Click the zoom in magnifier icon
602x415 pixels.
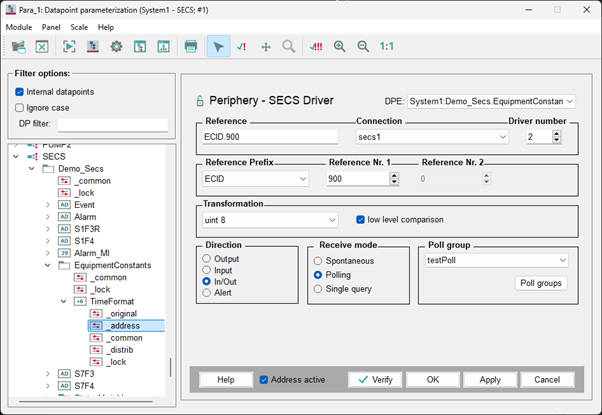pos(340,47)
